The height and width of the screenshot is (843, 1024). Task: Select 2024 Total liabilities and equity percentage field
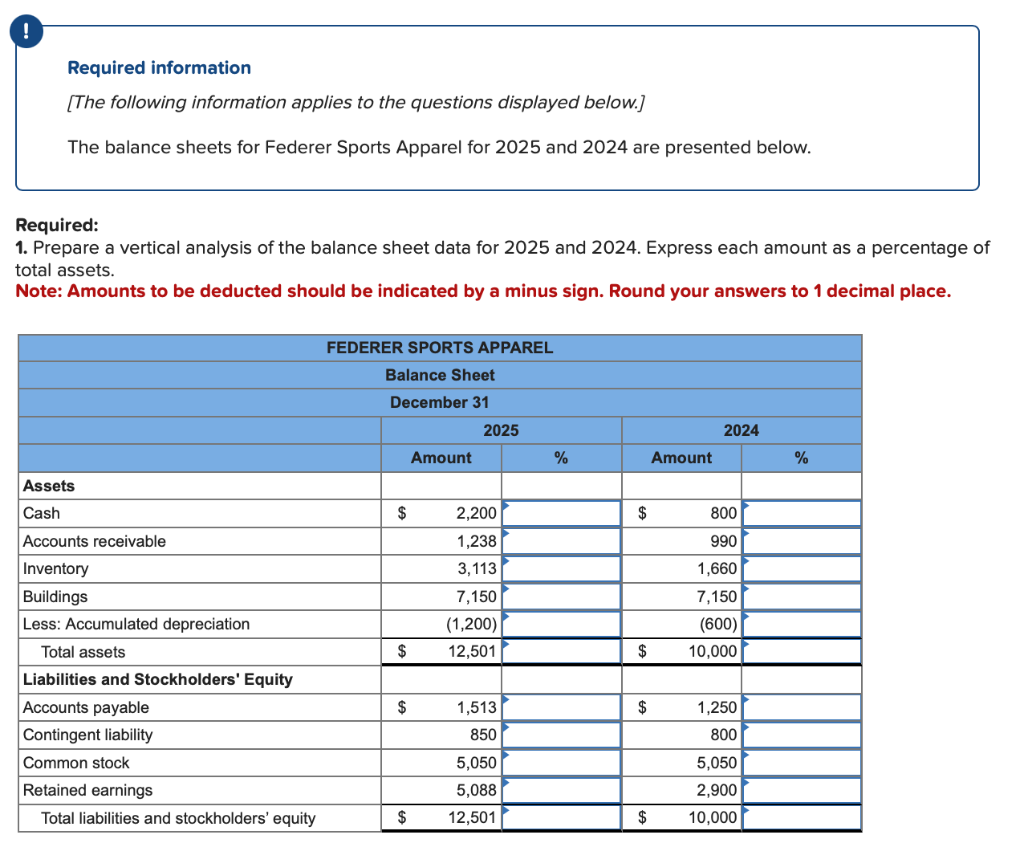coord(801,818)
